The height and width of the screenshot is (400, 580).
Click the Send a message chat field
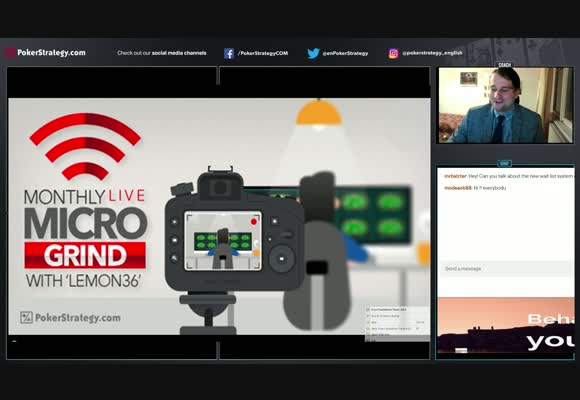point(505,269)
